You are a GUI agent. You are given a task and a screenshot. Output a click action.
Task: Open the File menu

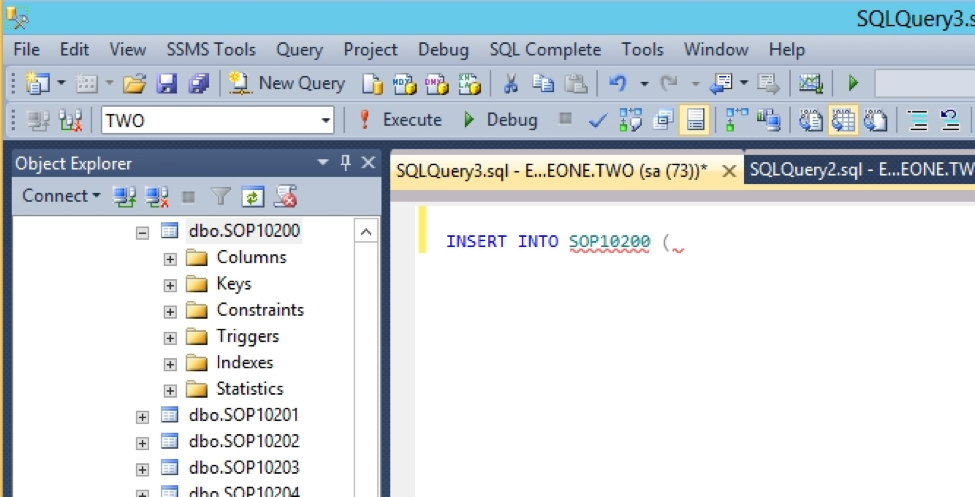(x=27, y=49)
